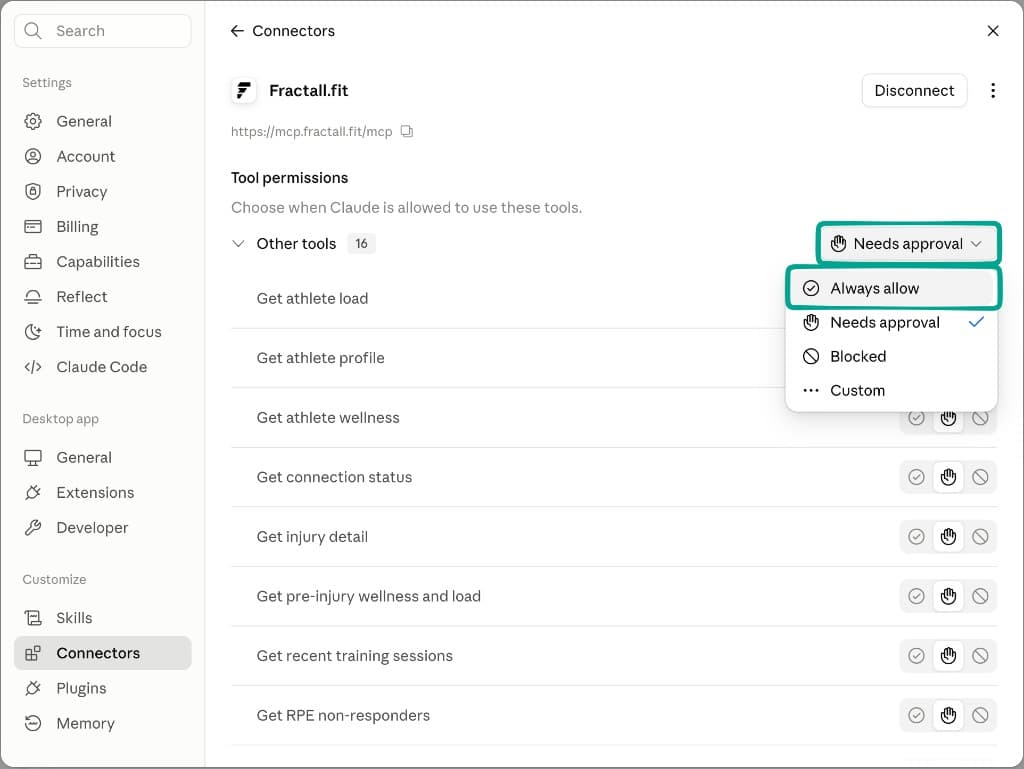Open General under Desktop app
Viewport: 1024px width, 769px height.
pos(103,458)
